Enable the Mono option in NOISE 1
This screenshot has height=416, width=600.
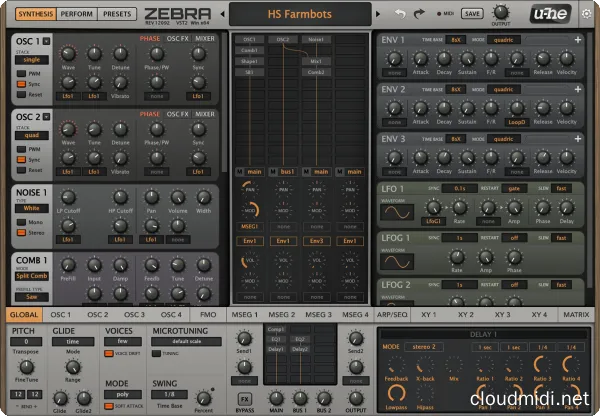[19, 221]
